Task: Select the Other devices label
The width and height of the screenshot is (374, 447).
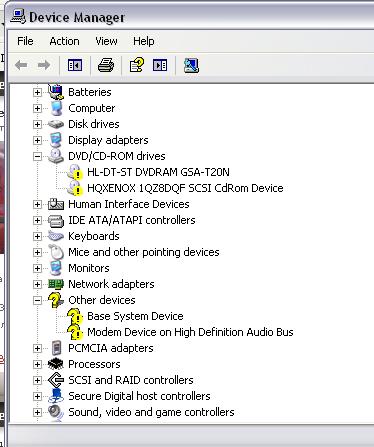Action: click(x=102, y=300)
